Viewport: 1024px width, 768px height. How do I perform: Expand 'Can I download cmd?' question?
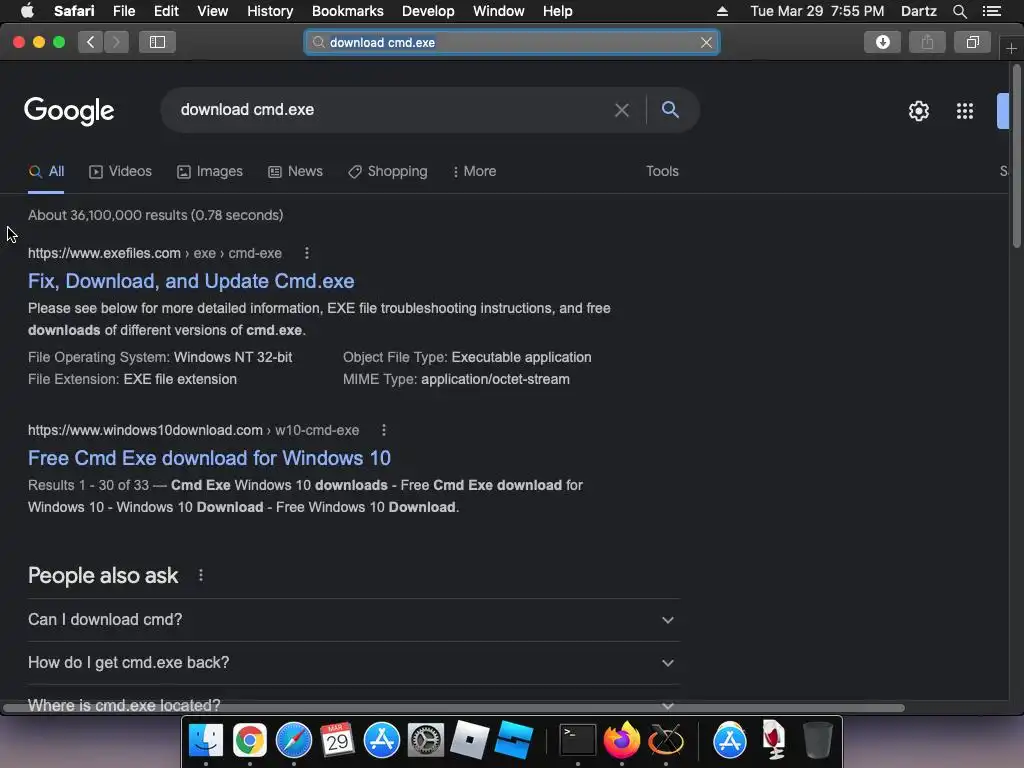353,620
